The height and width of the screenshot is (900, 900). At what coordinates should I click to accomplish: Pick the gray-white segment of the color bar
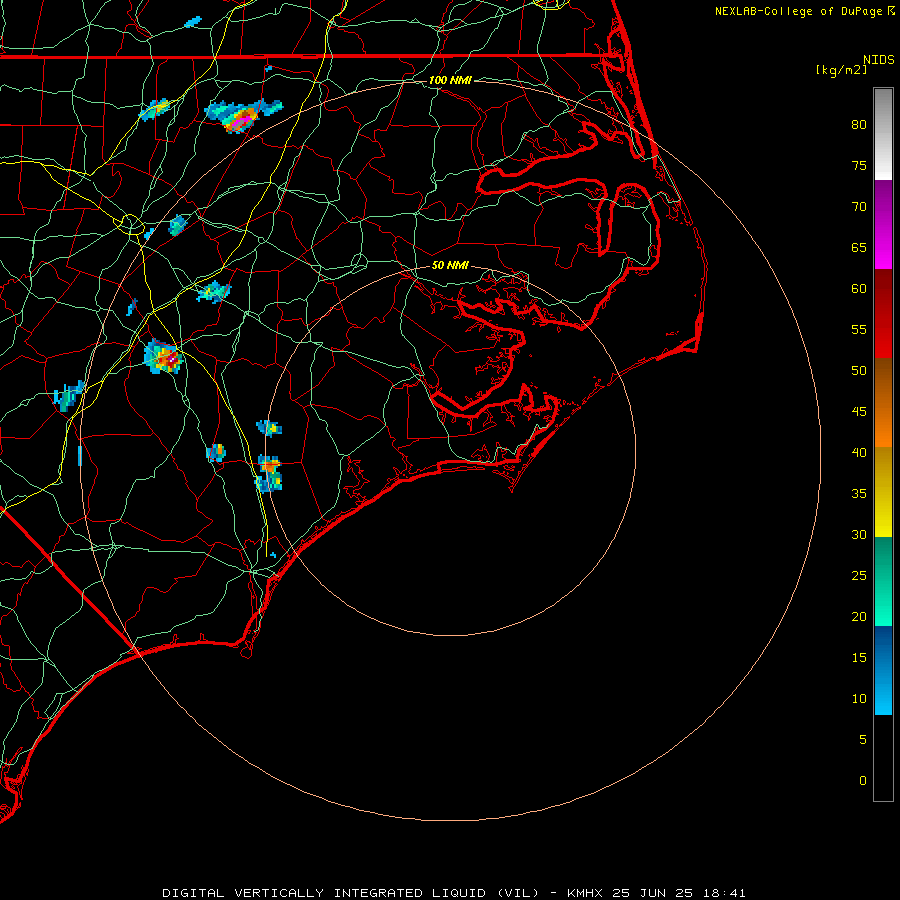click(x=883, y=134)
